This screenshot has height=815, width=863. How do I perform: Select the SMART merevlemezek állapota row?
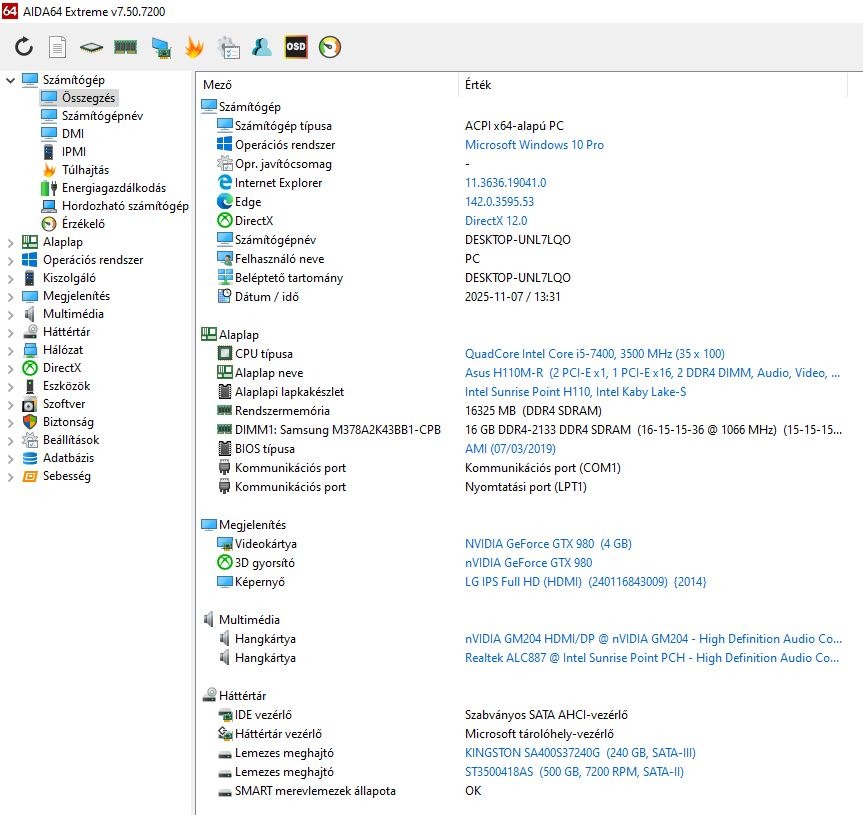point(523,791)
